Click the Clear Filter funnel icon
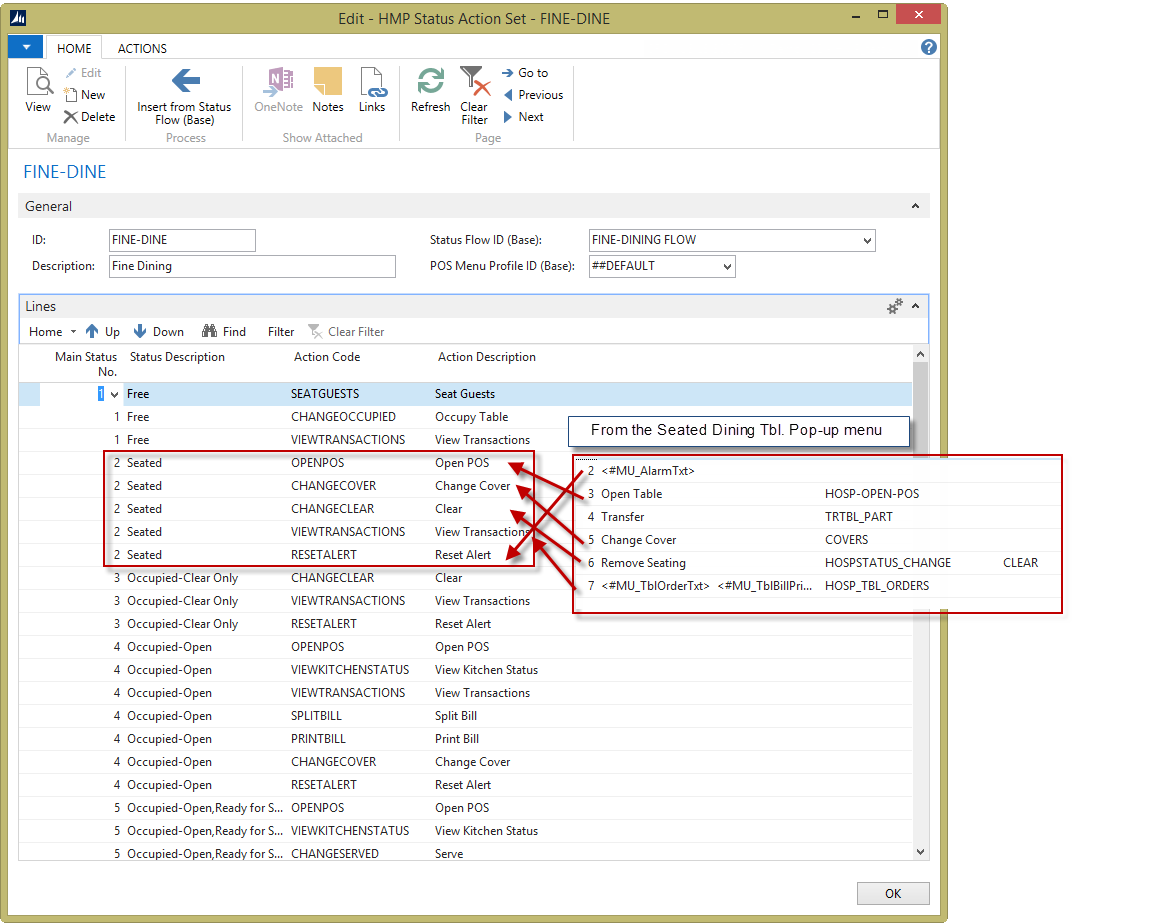1162x923 pixels. pyautogui.click(x=473, y=82)
